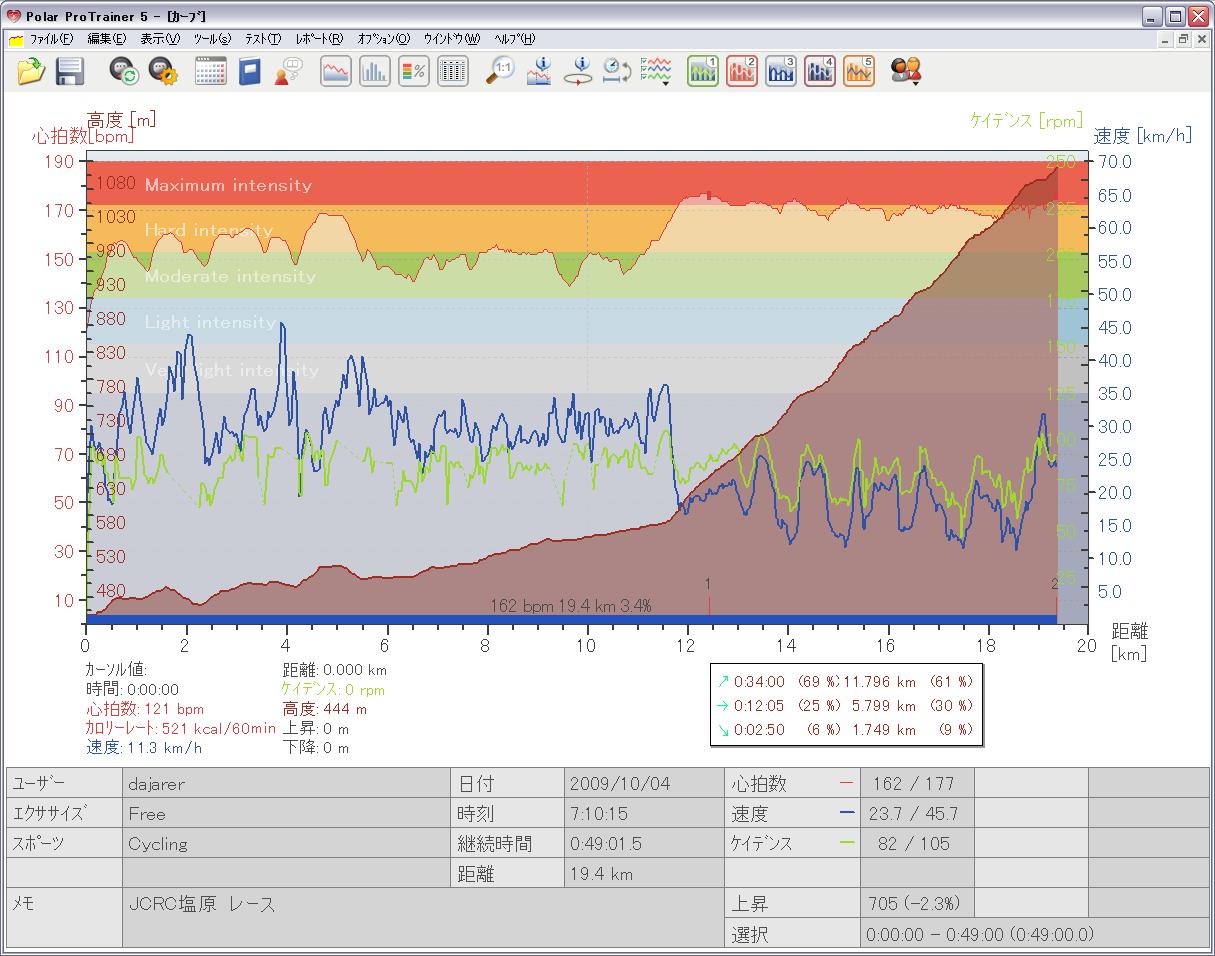Viewport: 1215px width, 956px height.
Task: Click the person with speech bubble icon
Action: point(288,71)
